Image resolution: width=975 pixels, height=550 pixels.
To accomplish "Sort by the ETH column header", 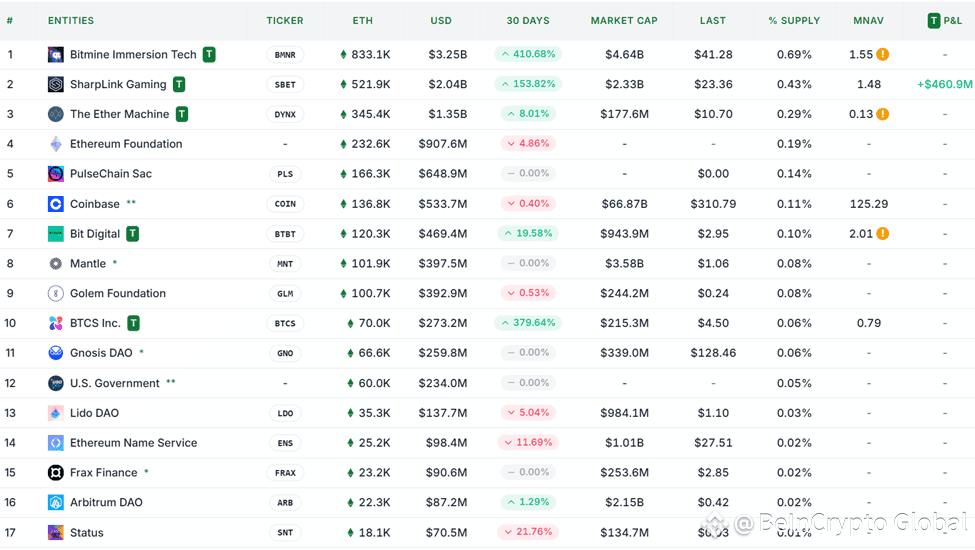I will [363, 21].
